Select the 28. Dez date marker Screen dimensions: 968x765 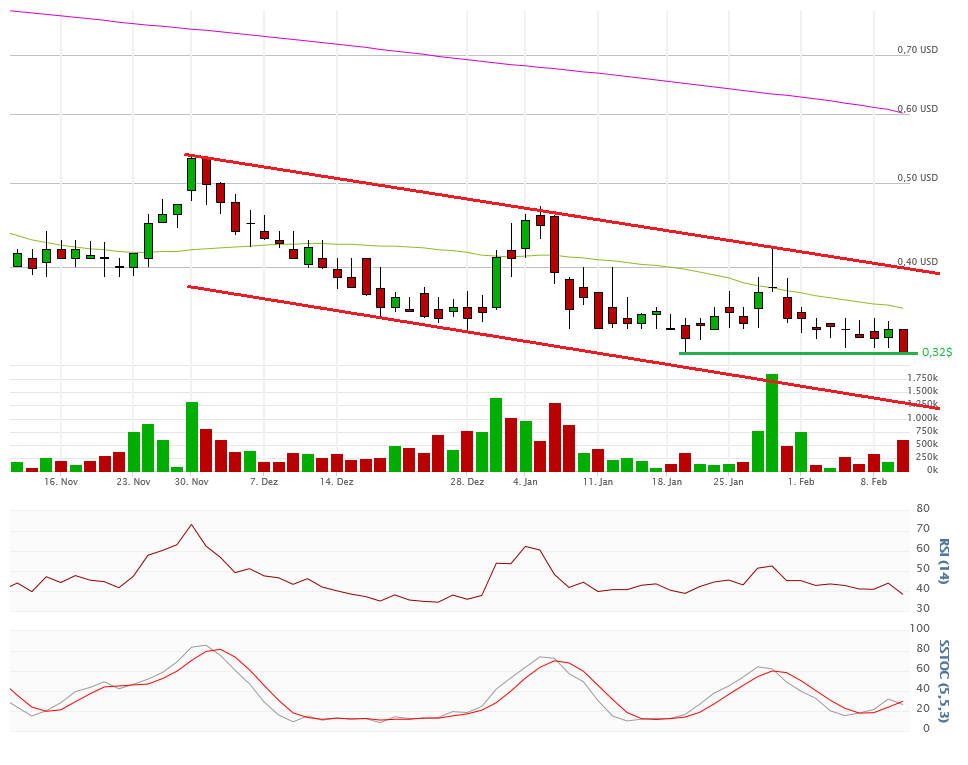coord(467,482)
